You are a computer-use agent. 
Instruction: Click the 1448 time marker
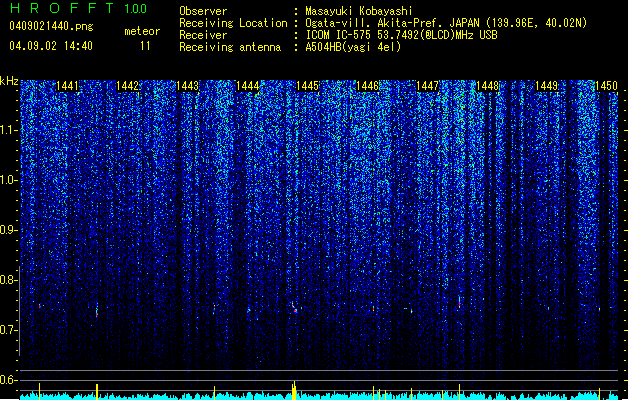point(487,86)
